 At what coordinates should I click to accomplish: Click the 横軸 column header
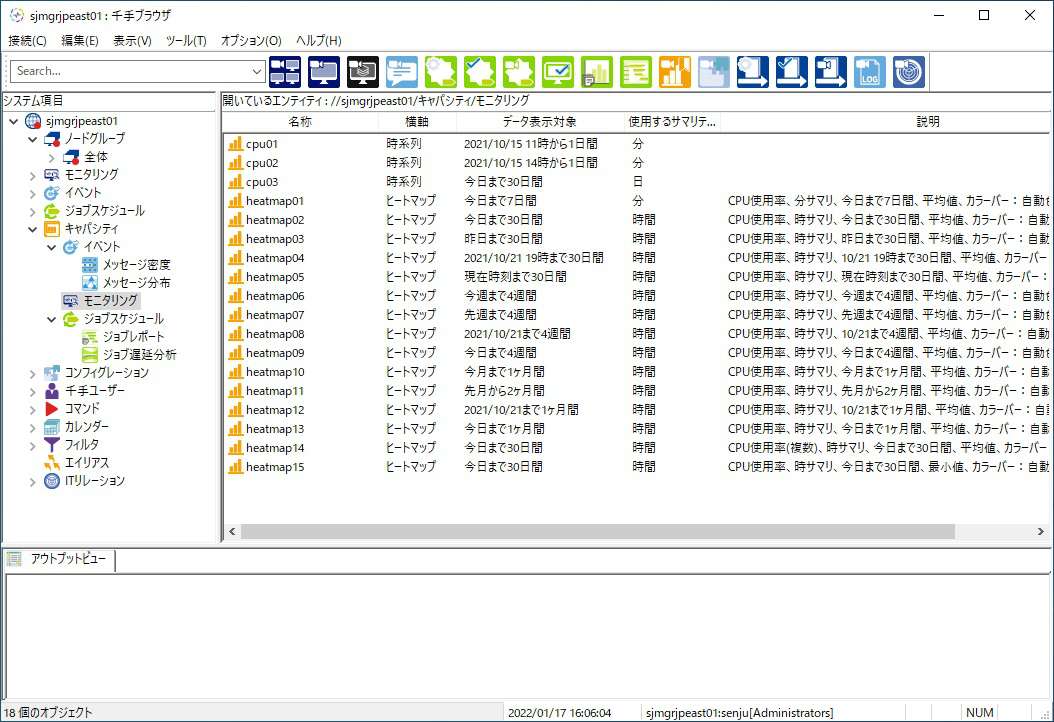point(417,122)
